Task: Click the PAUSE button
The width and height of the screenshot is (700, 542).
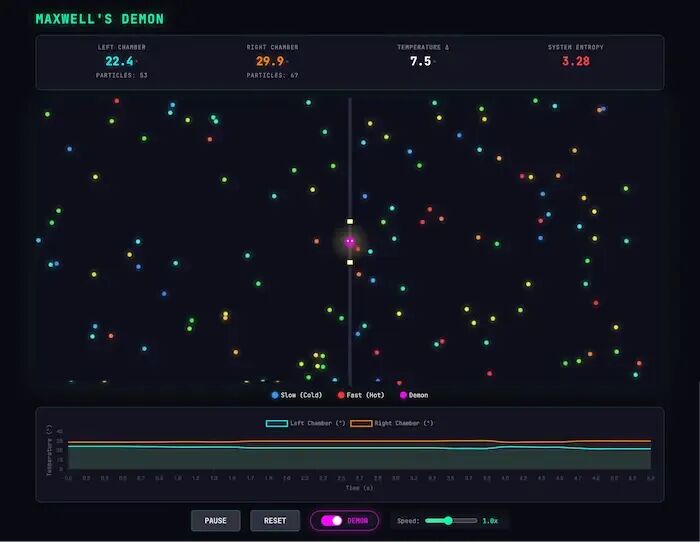Action: [x=216, y=521]
